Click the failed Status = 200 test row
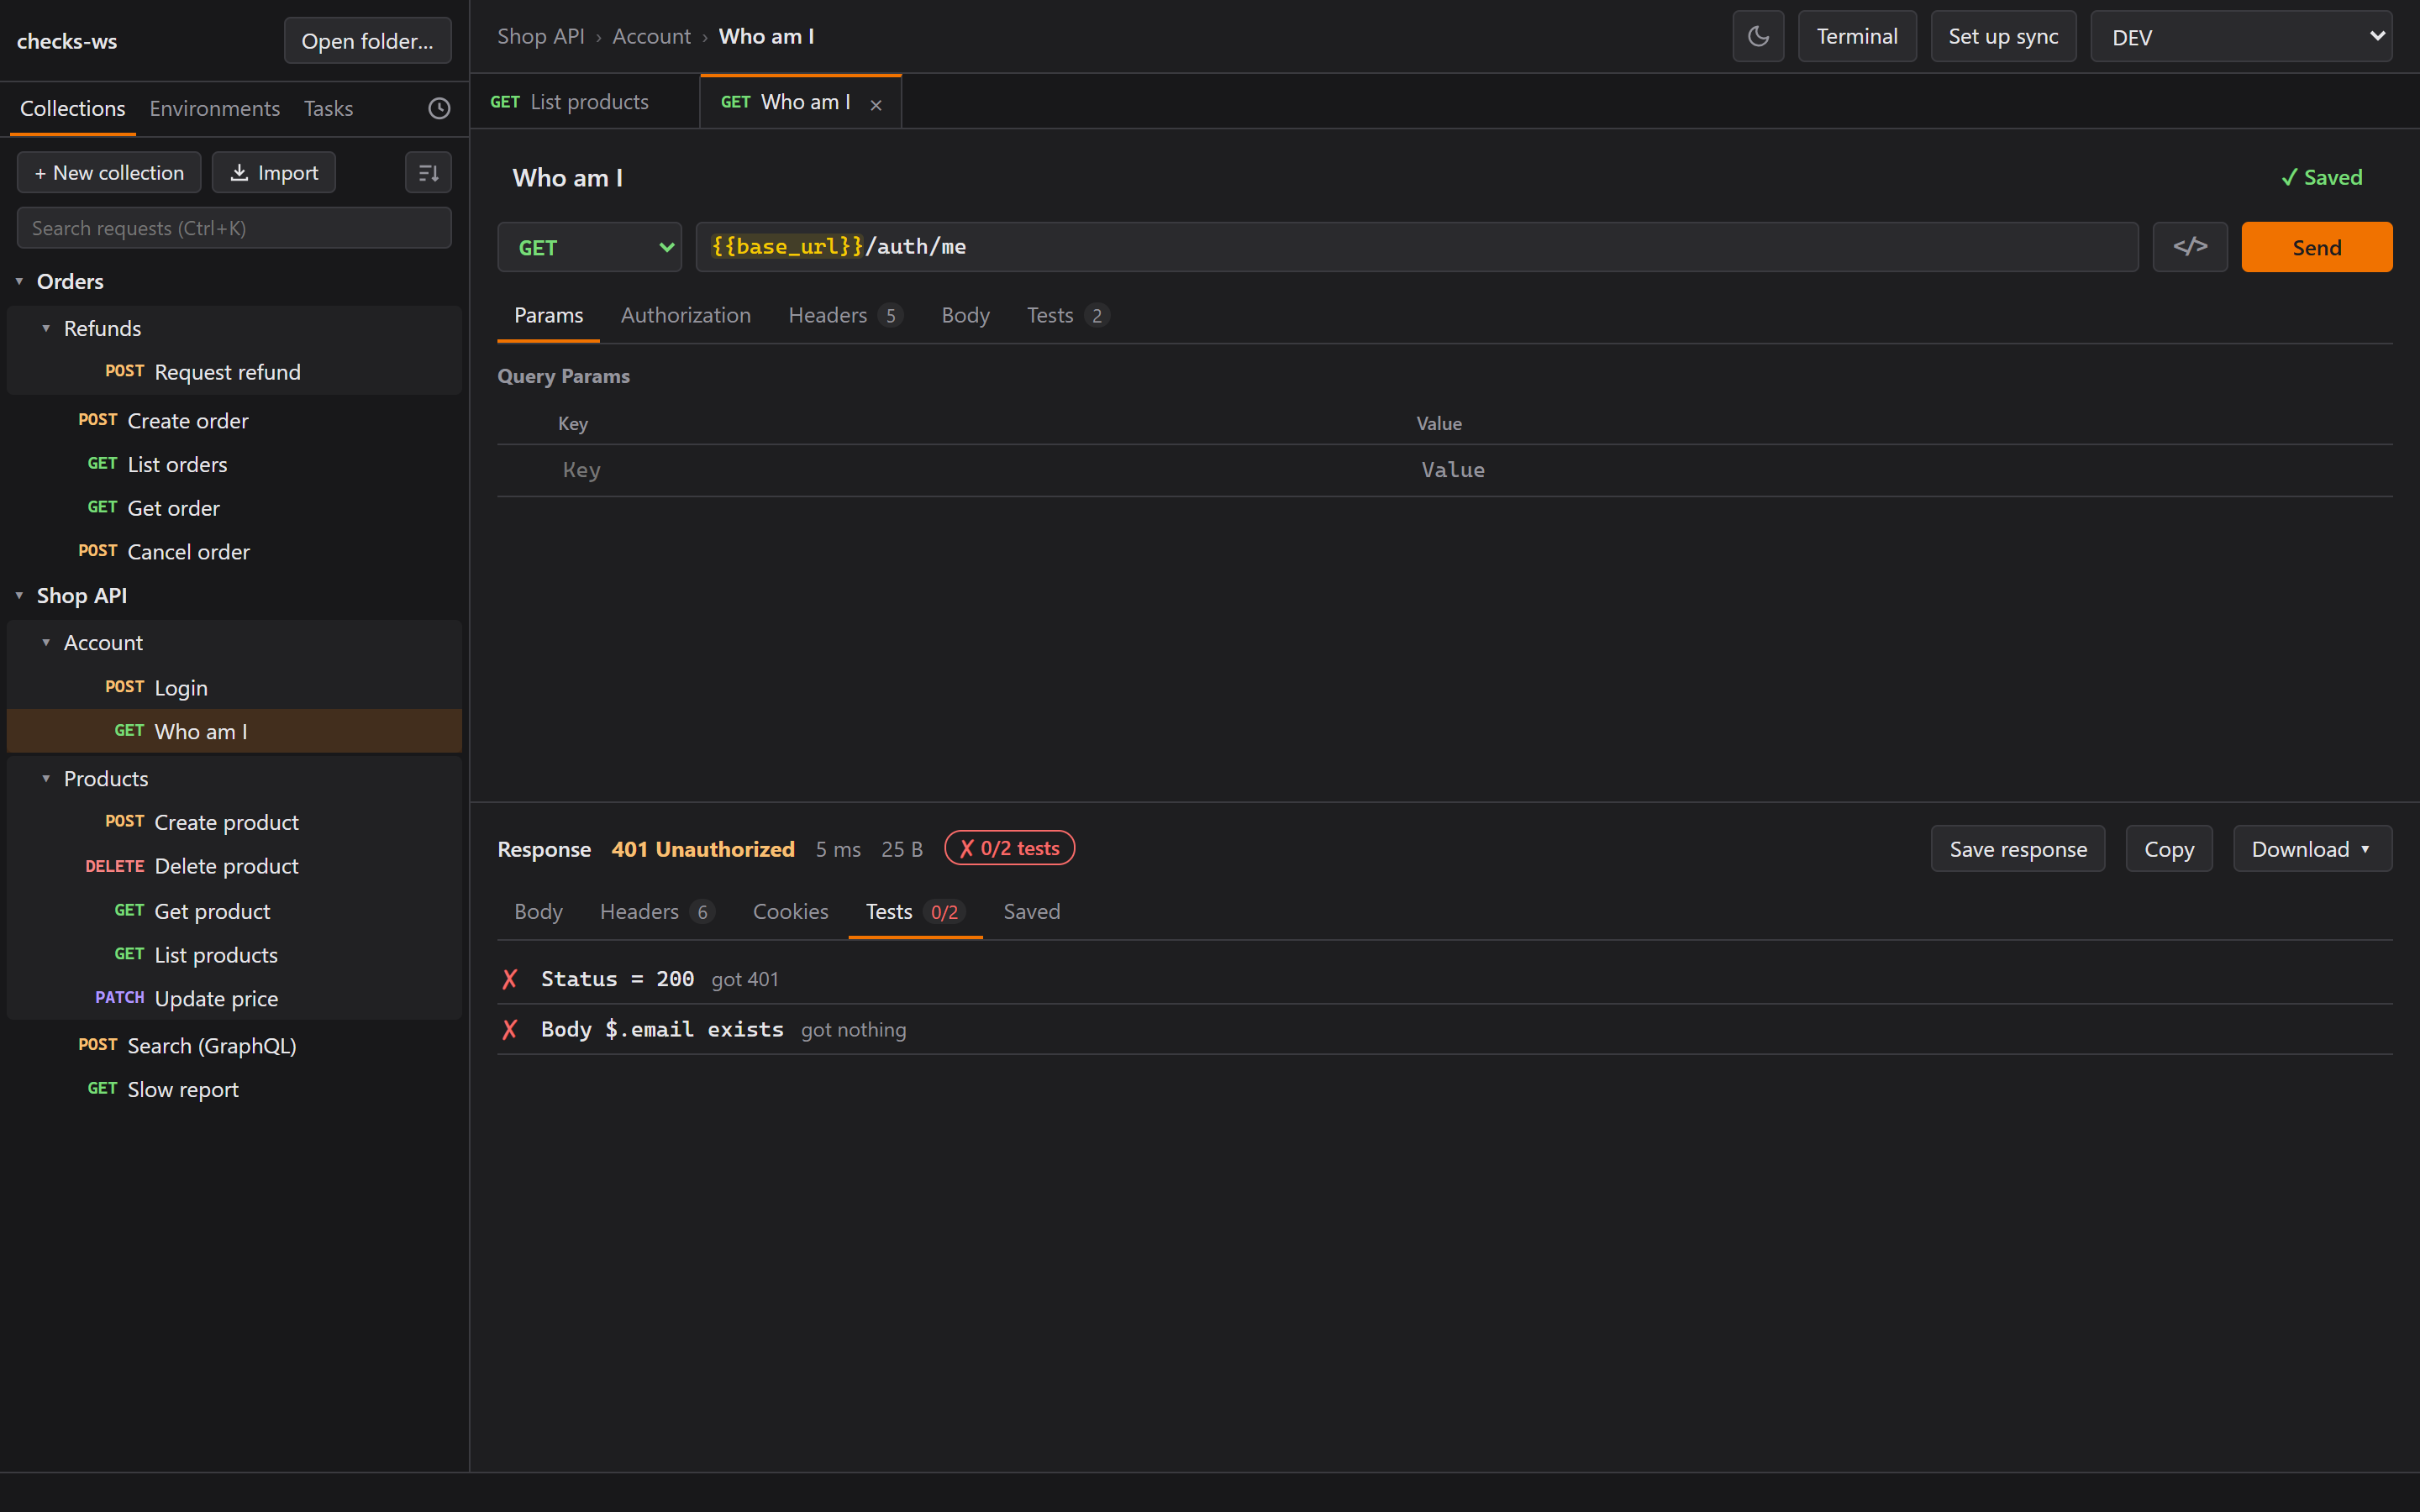This screenshot has height=1512, width=2420. (1445, 979)
